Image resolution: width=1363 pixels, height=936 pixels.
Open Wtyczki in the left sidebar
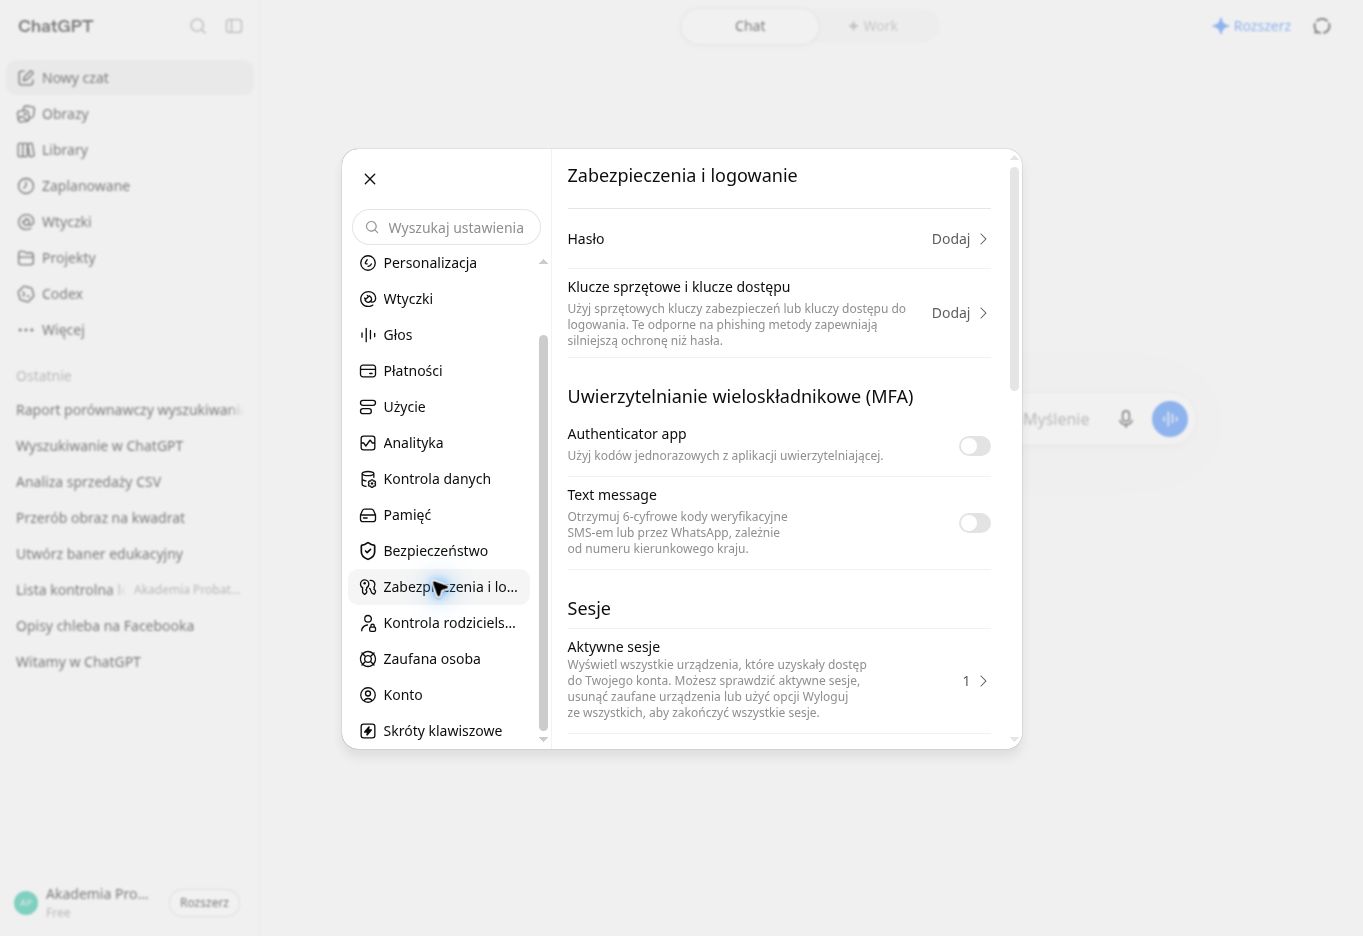(x=130, y=222)
